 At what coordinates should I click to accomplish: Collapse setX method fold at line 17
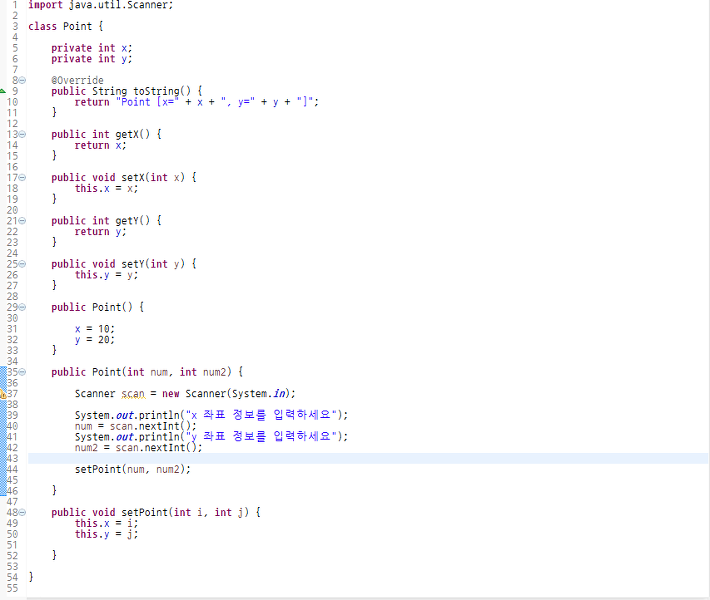pos(22,178)
